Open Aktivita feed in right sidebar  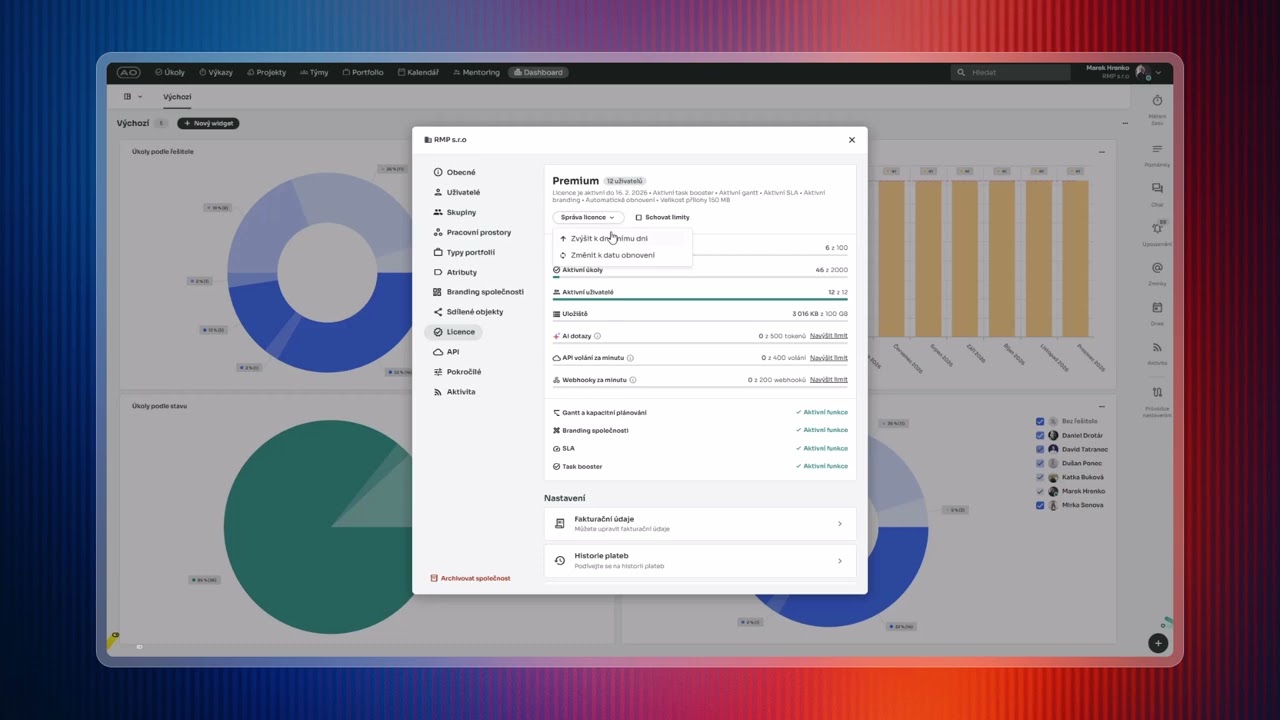click(x=1157, y=354)
